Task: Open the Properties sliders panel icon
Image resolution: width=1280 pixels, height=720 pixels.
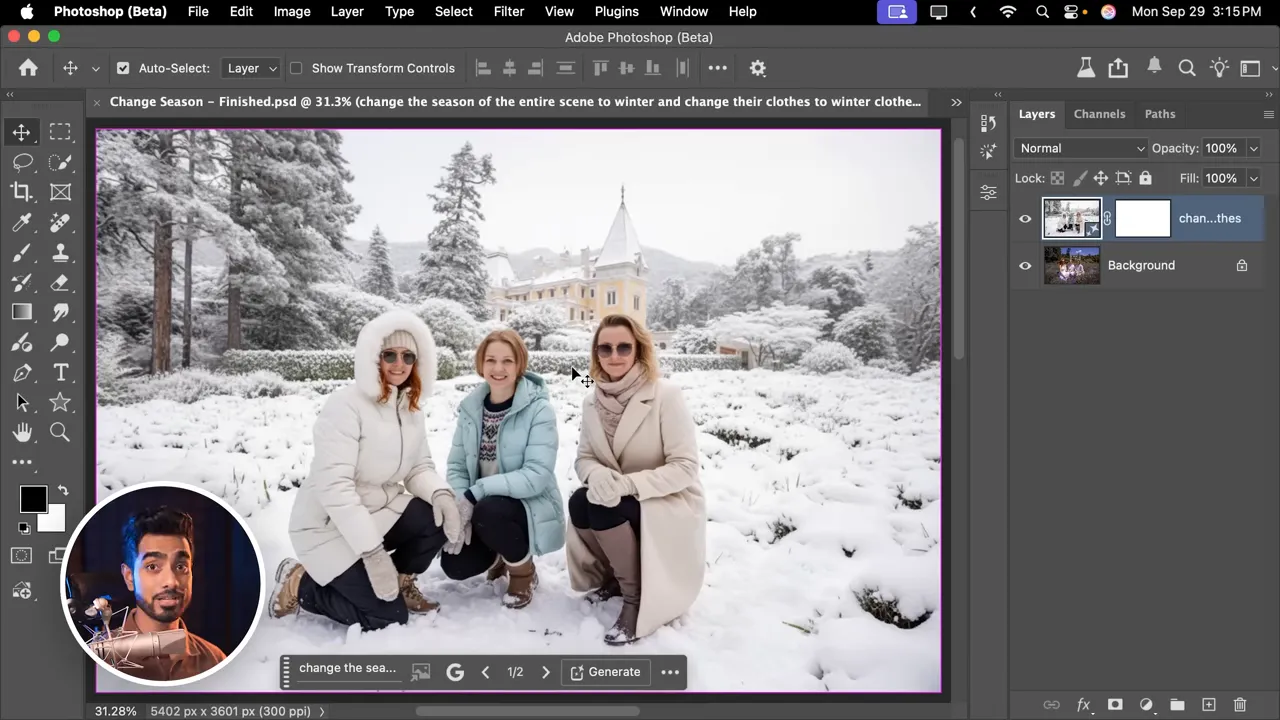Action: click(x=988, y=193)
